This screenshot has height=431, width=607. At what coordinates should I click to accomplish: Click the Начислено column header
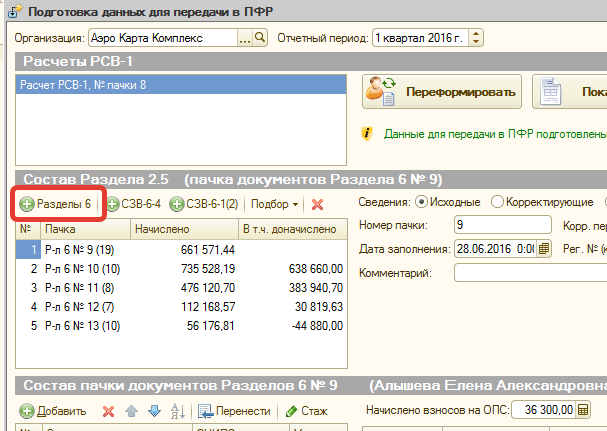pos(184,229)
